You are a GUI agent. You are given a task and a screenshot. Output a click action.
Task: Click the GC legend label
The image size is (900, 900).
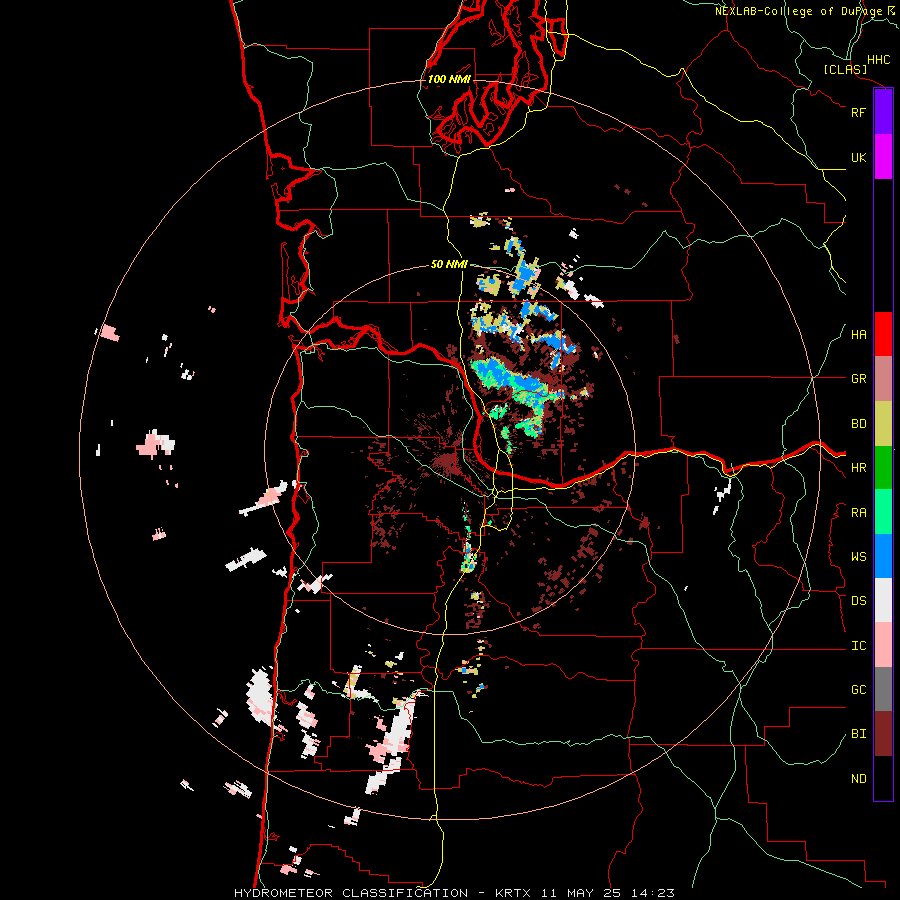coord(858,690)
